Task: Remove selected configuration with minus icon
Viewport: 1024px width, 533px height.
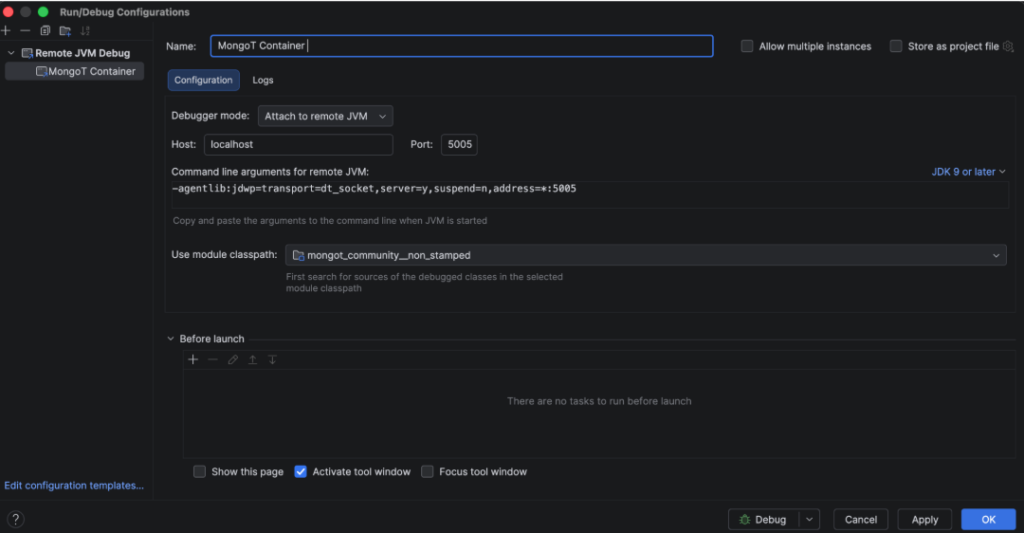Action: click(x=25, y=31)
